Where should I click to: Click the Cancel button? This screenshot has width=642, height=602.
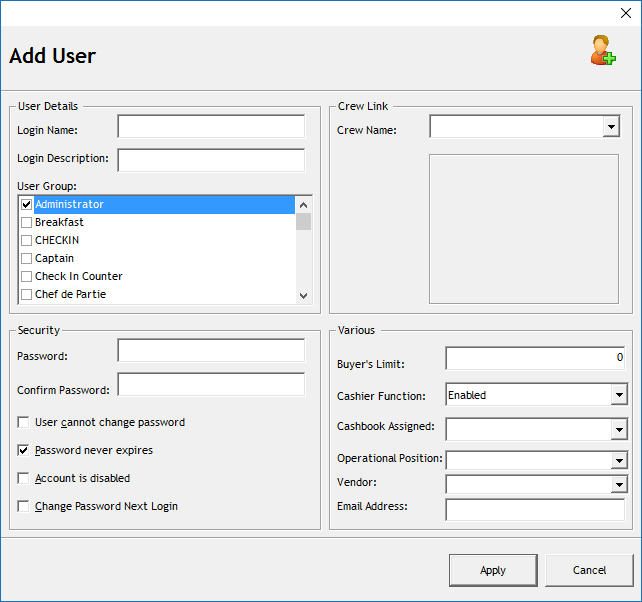pos(589,570)
